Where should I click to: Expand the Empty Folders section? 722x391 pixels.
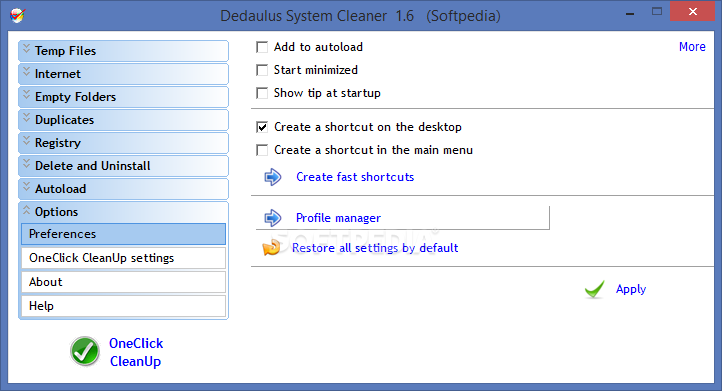point(123,97)
